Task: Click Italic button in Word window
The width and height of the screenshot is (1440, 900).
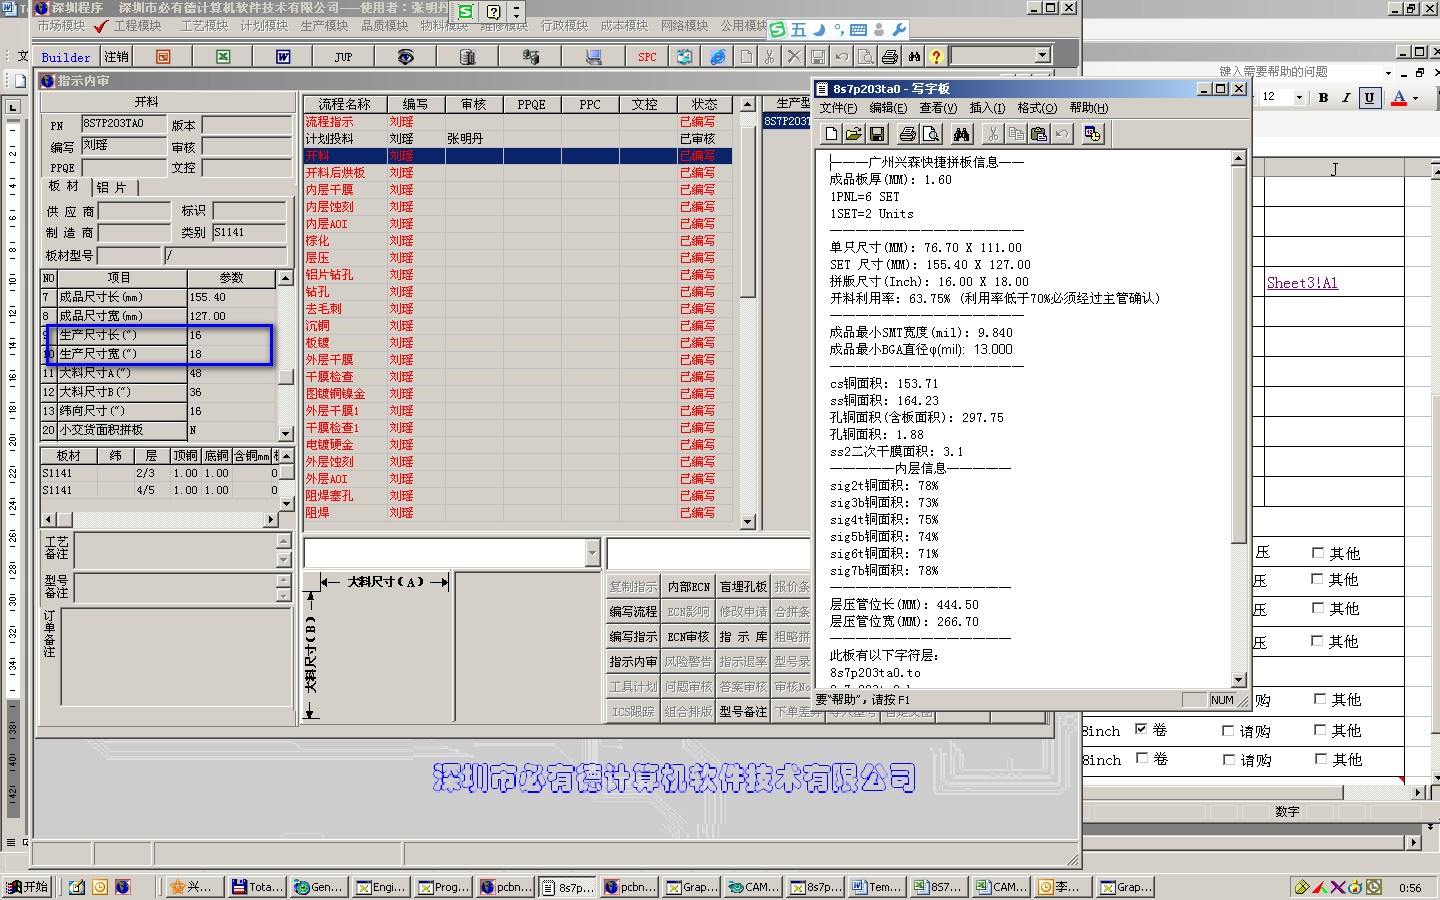Action: pos(1346,97)
